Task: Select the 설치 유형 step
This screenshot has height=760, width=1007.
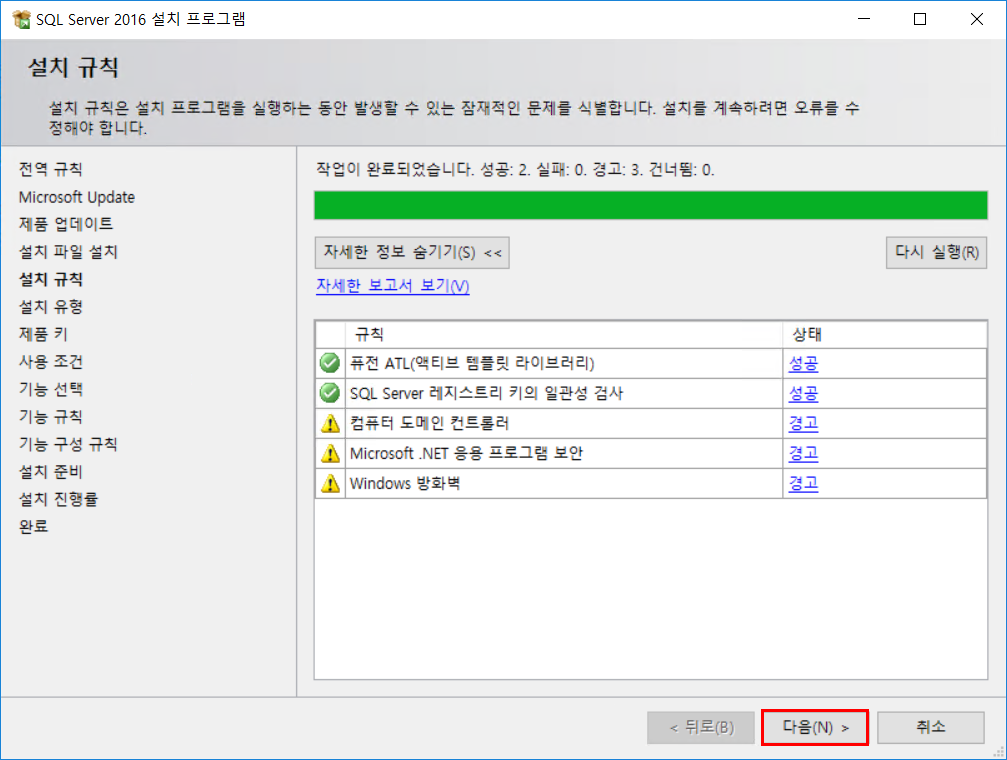Action: pos(51,306)
